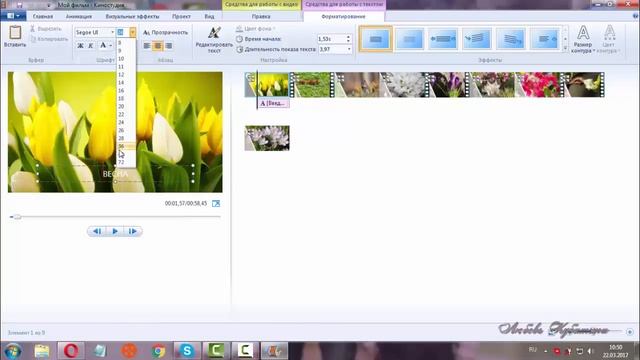Click the Вставить paste icon

point(15,33)
